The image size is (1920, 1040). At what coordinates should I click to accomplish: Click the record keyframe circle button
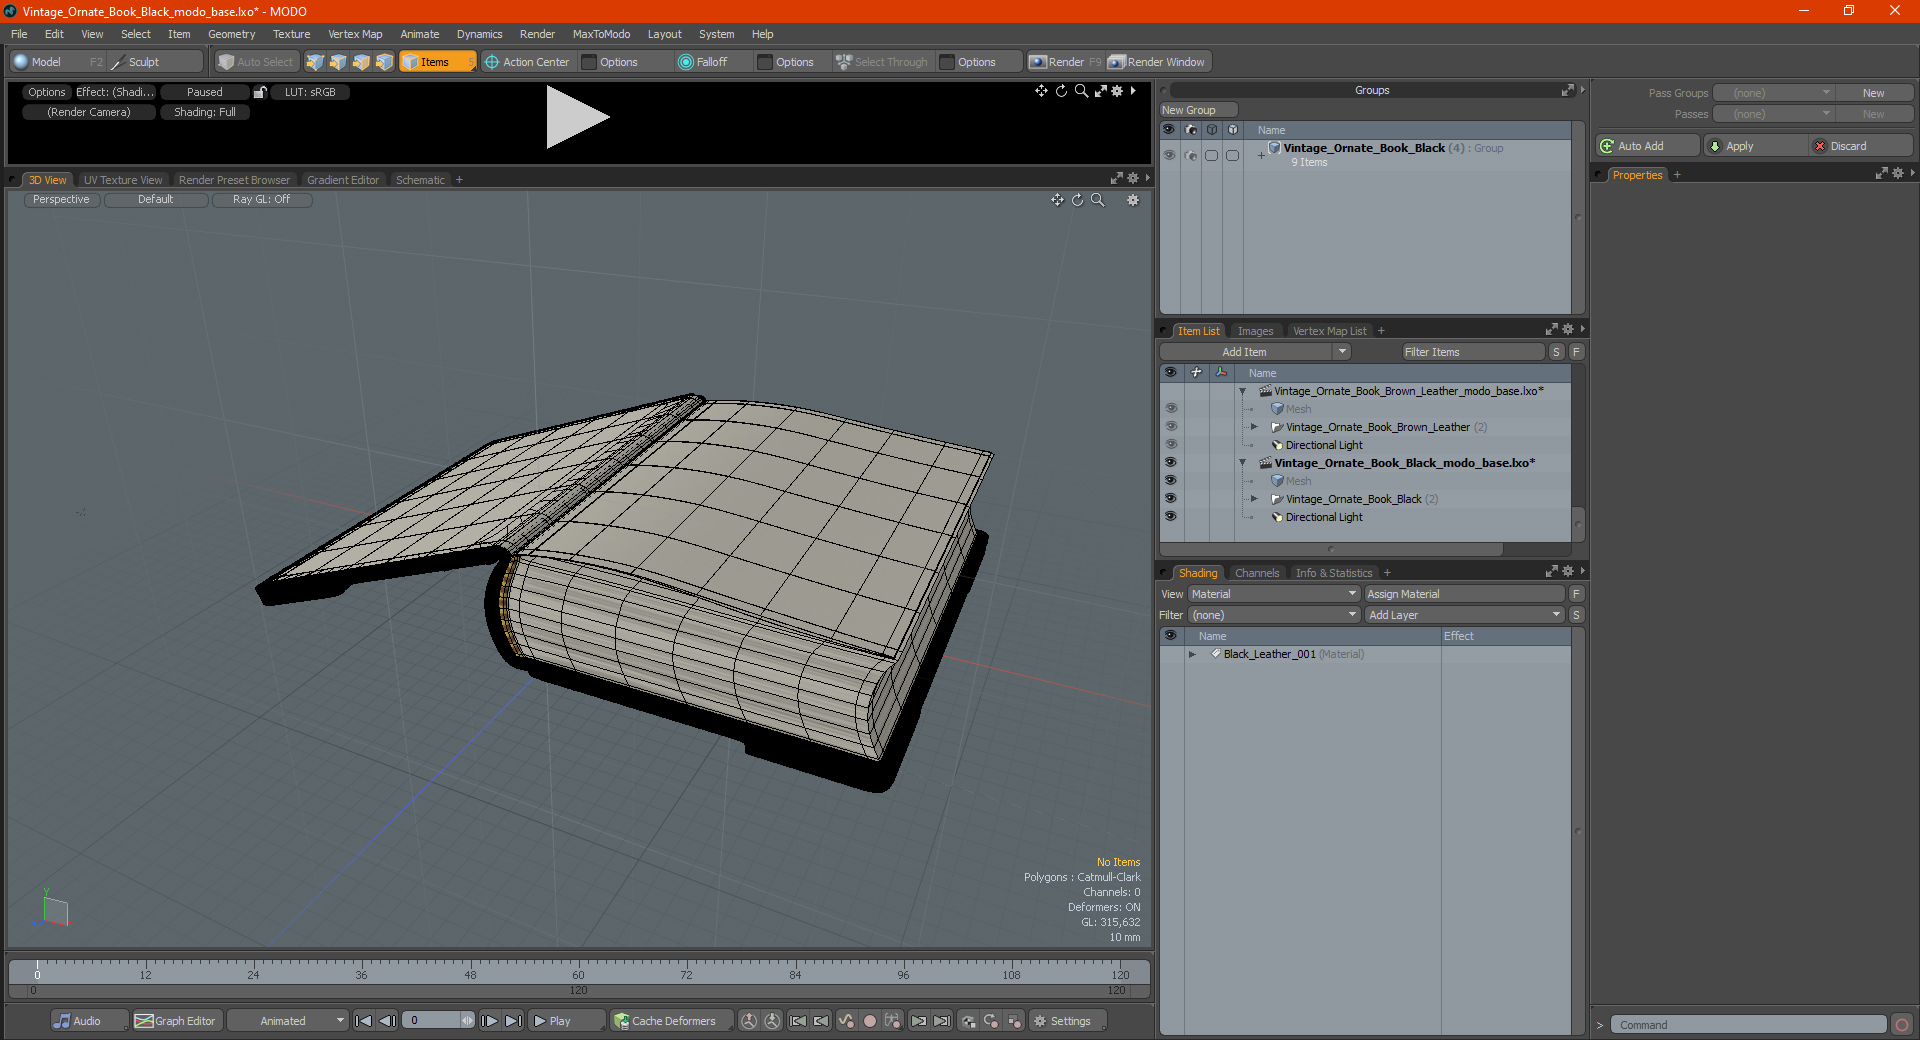coord(870,1021)
